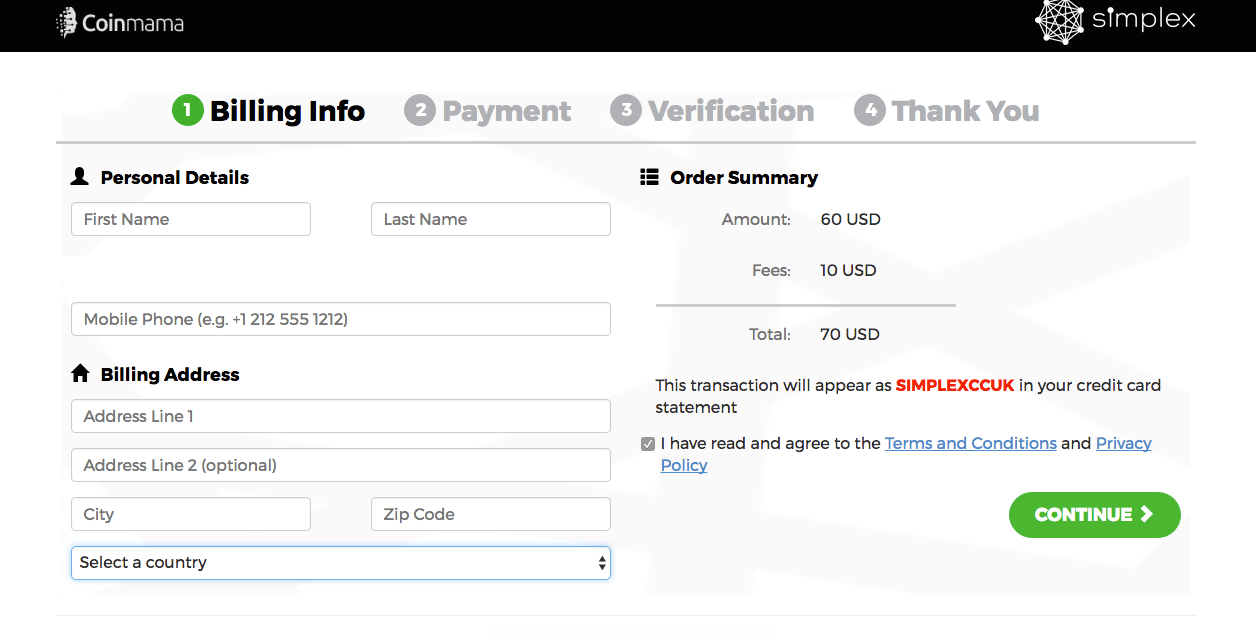The height and width of the screenshot is (634, 1256).
Task: Switch to the Verification step tab
Action: [730, 110]
